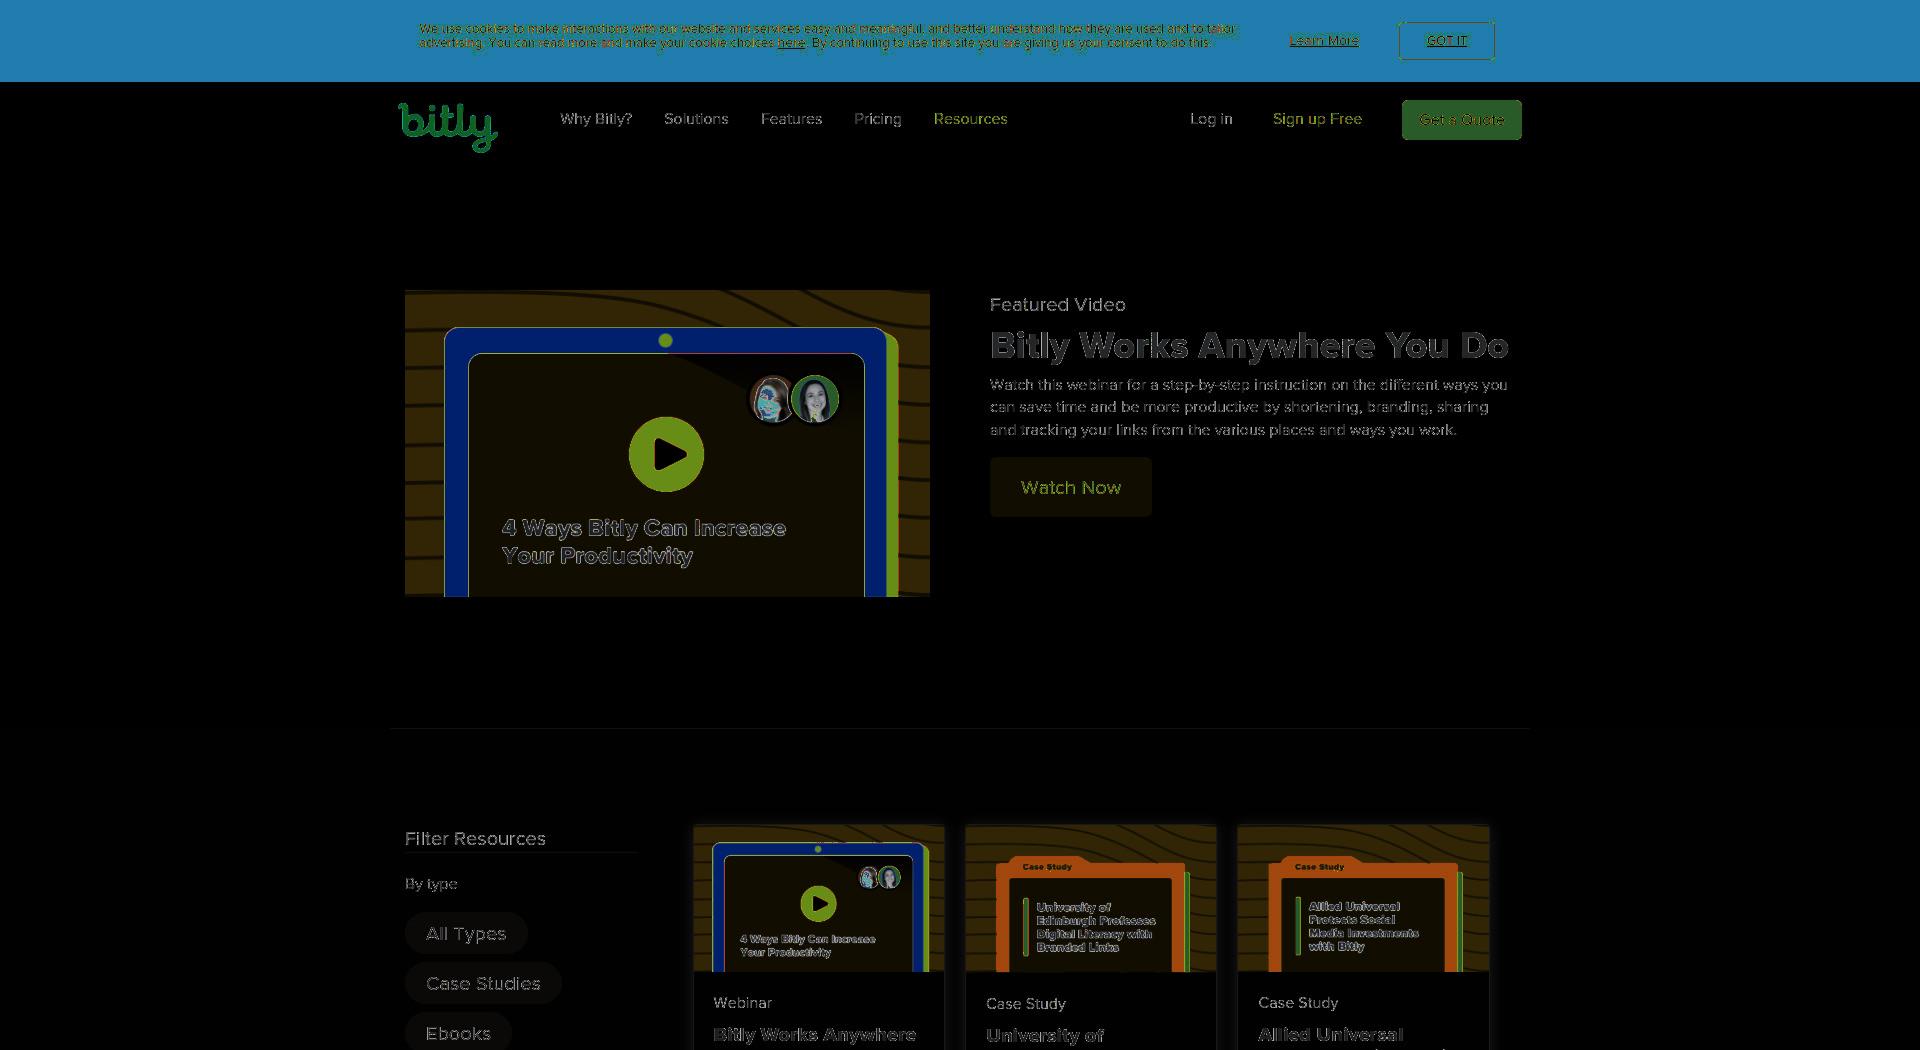Click the 'Filter Resources' heading
This screenshot has height=1050, width=1920.
coord(475,838)
